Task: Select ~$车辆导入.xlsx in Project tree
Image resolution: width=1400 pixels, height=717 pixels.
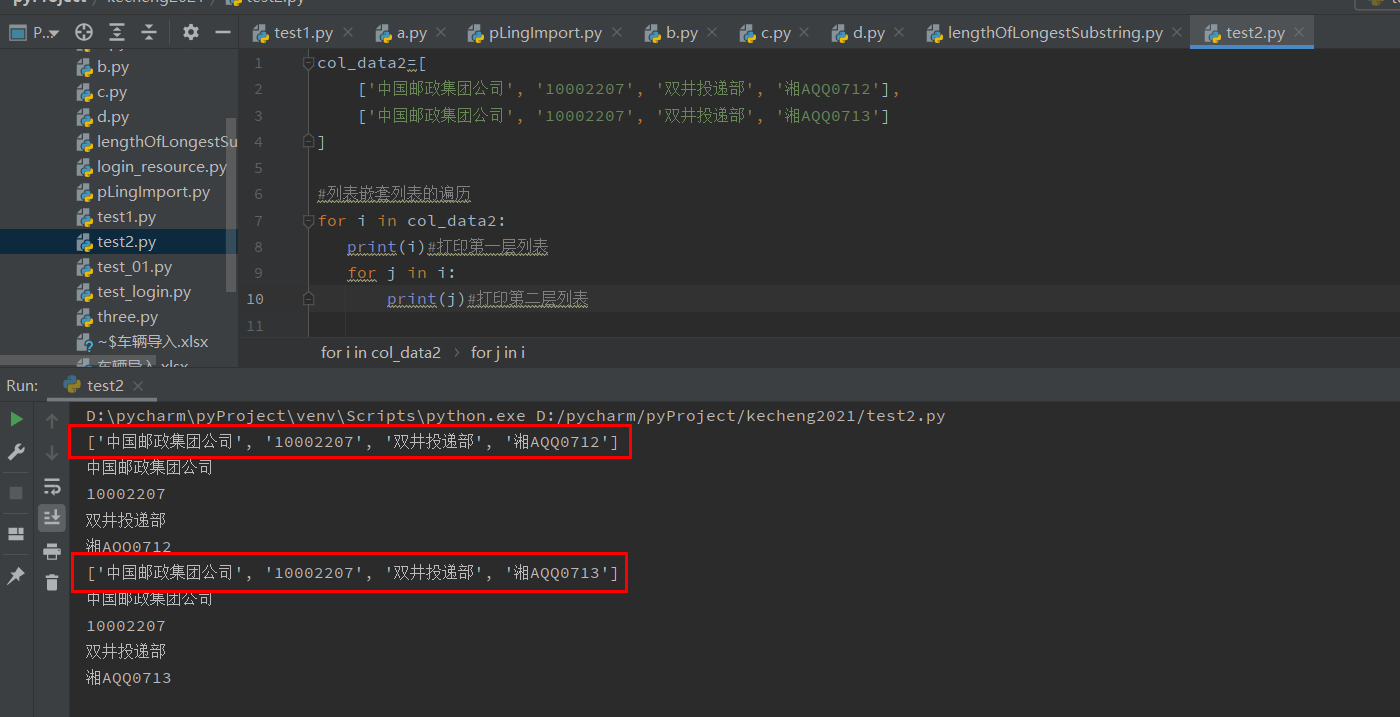Action: click(x=143, y=342)
